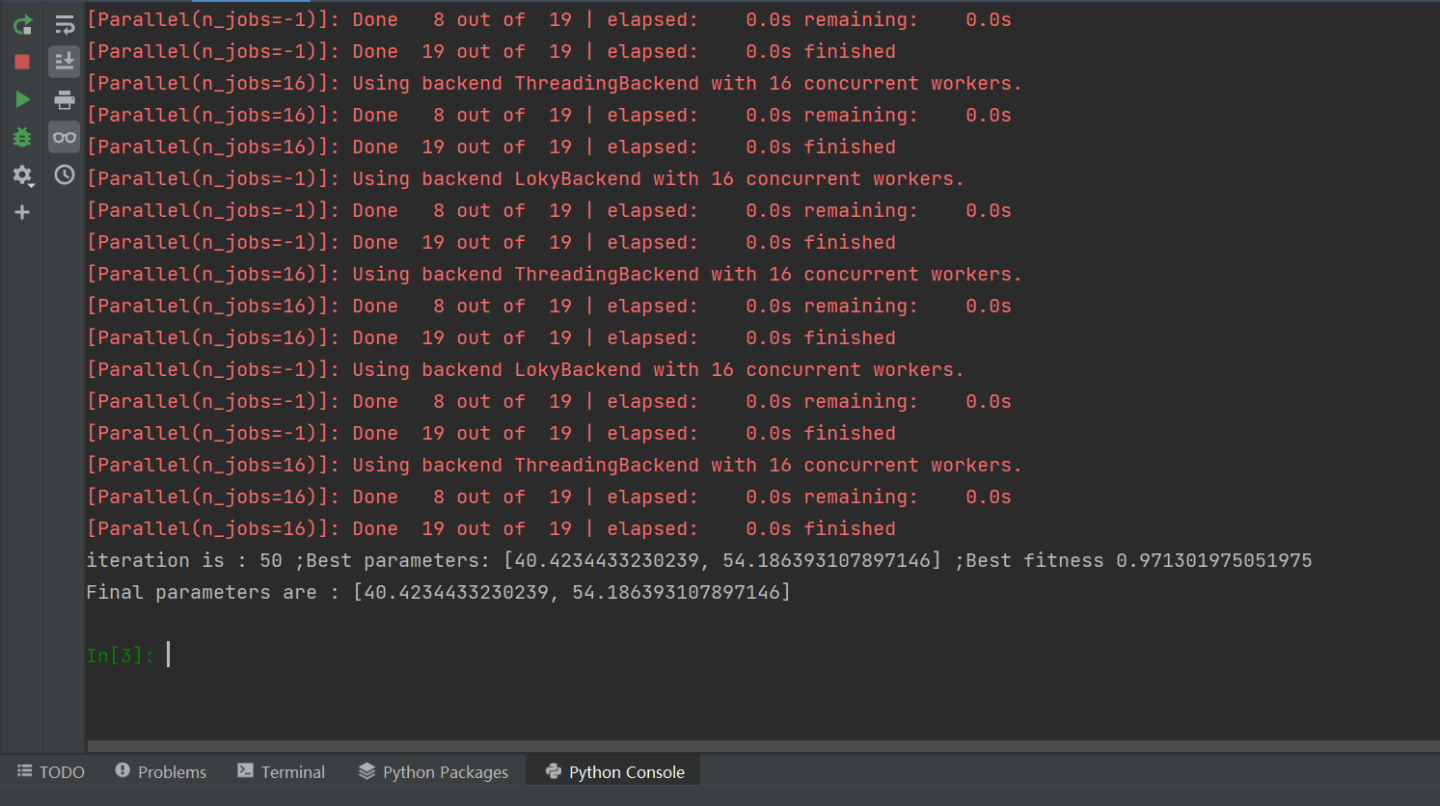Show the Python Packages tab
The height and width of the screenshot is (806, 1440).
tap(433, 772)
